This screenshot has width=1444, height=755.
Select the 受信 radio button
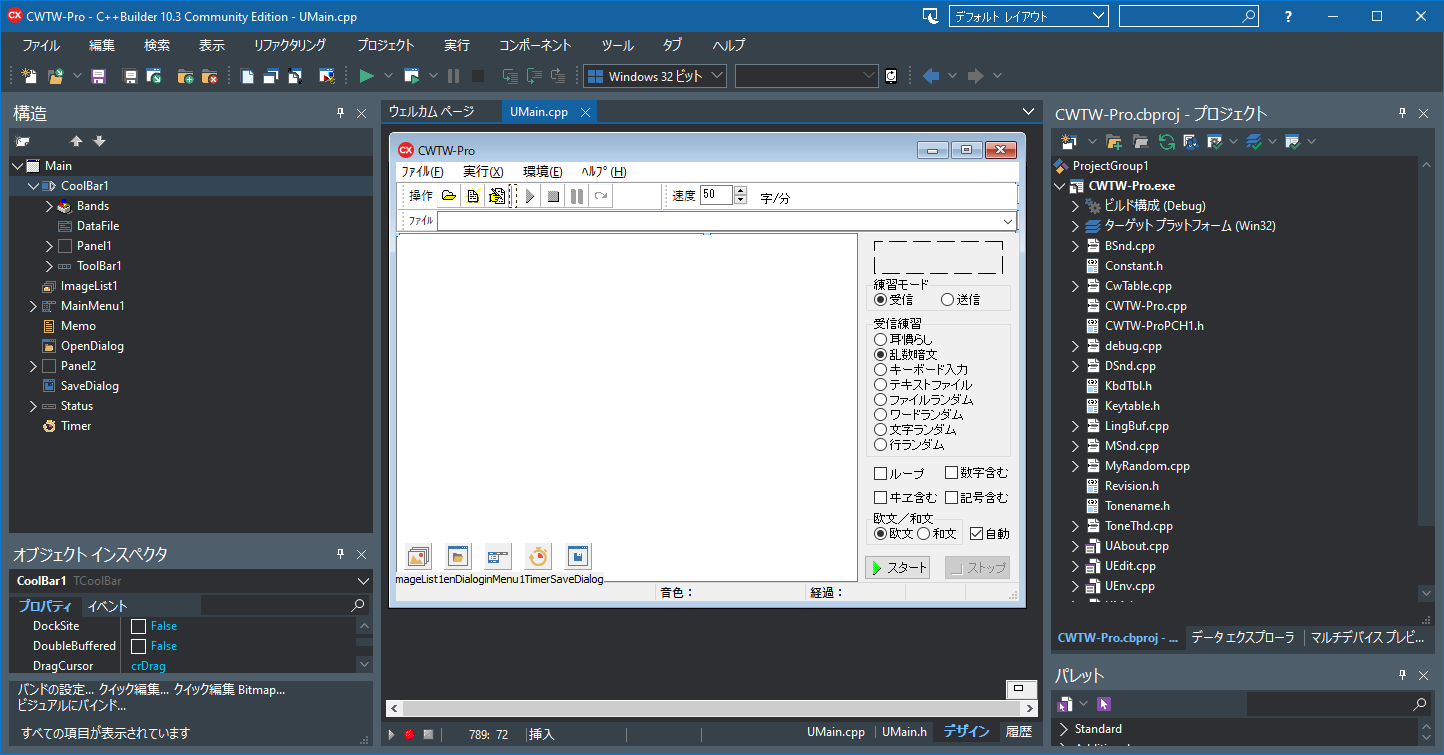[x=893, y=299]
